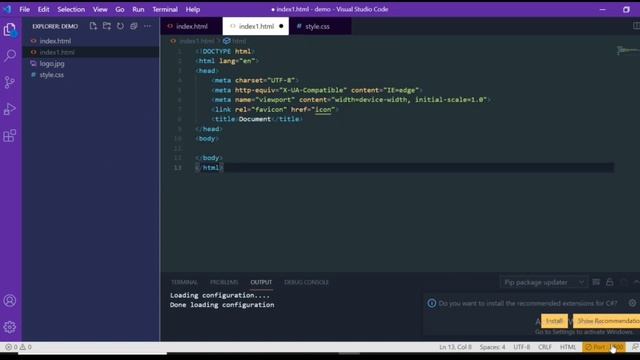Image resolution: width=640 pixels, height=360 pixels.
Task: Switch to the OUTPUT panel tab
Action: tap(261, 282)
